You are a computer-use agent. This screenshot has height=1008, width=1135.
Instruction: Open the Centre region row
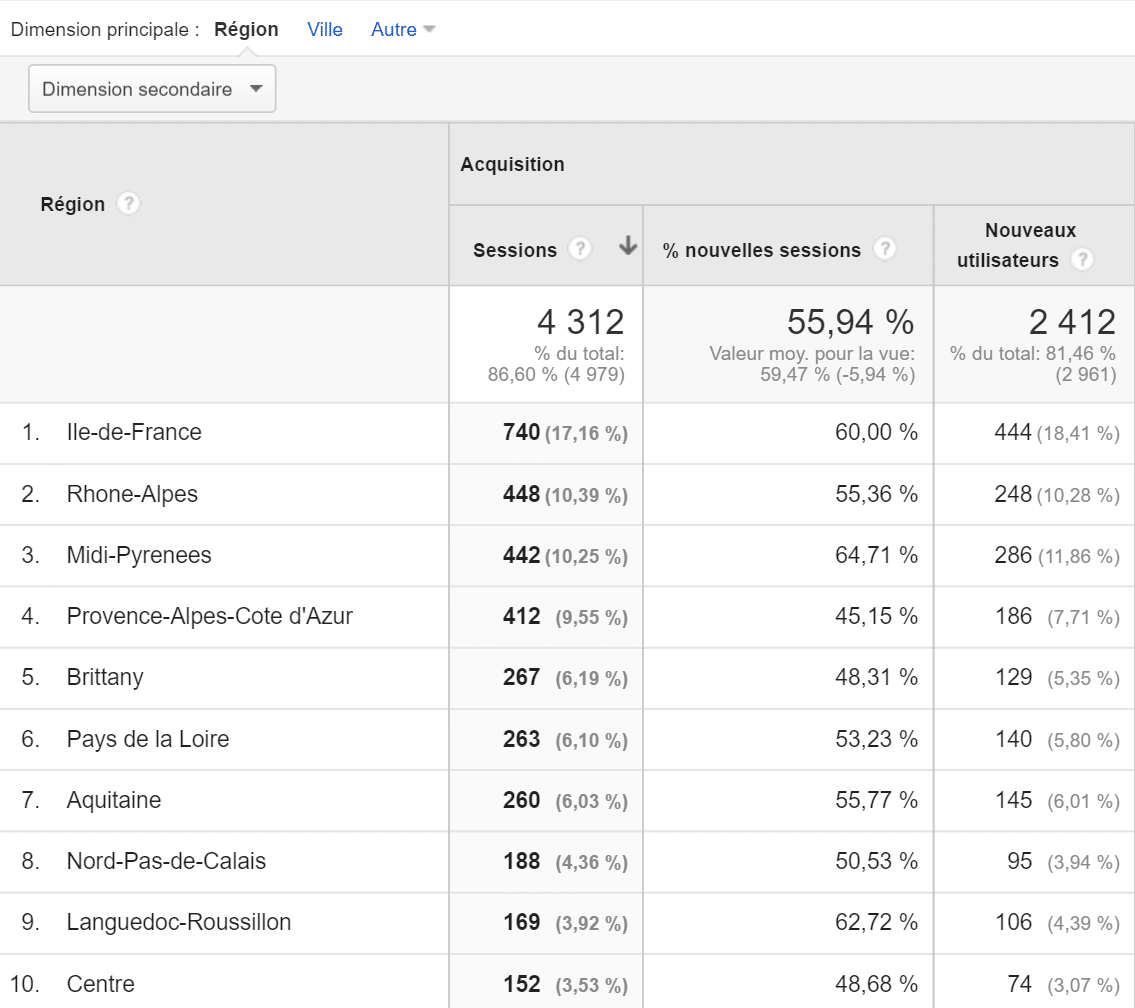(x=101, y=984)
